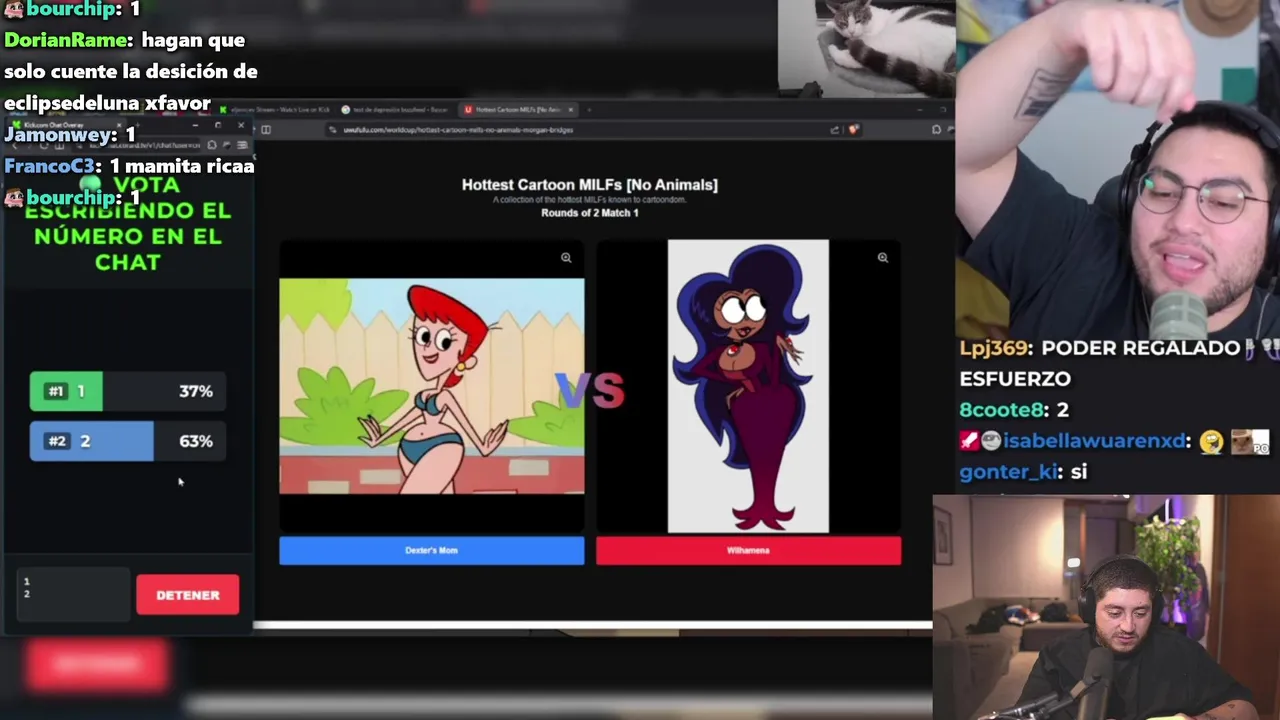Screen dimensions: 1280x720
Task: Click chat username 8coote8
Action: (1003, 410)
